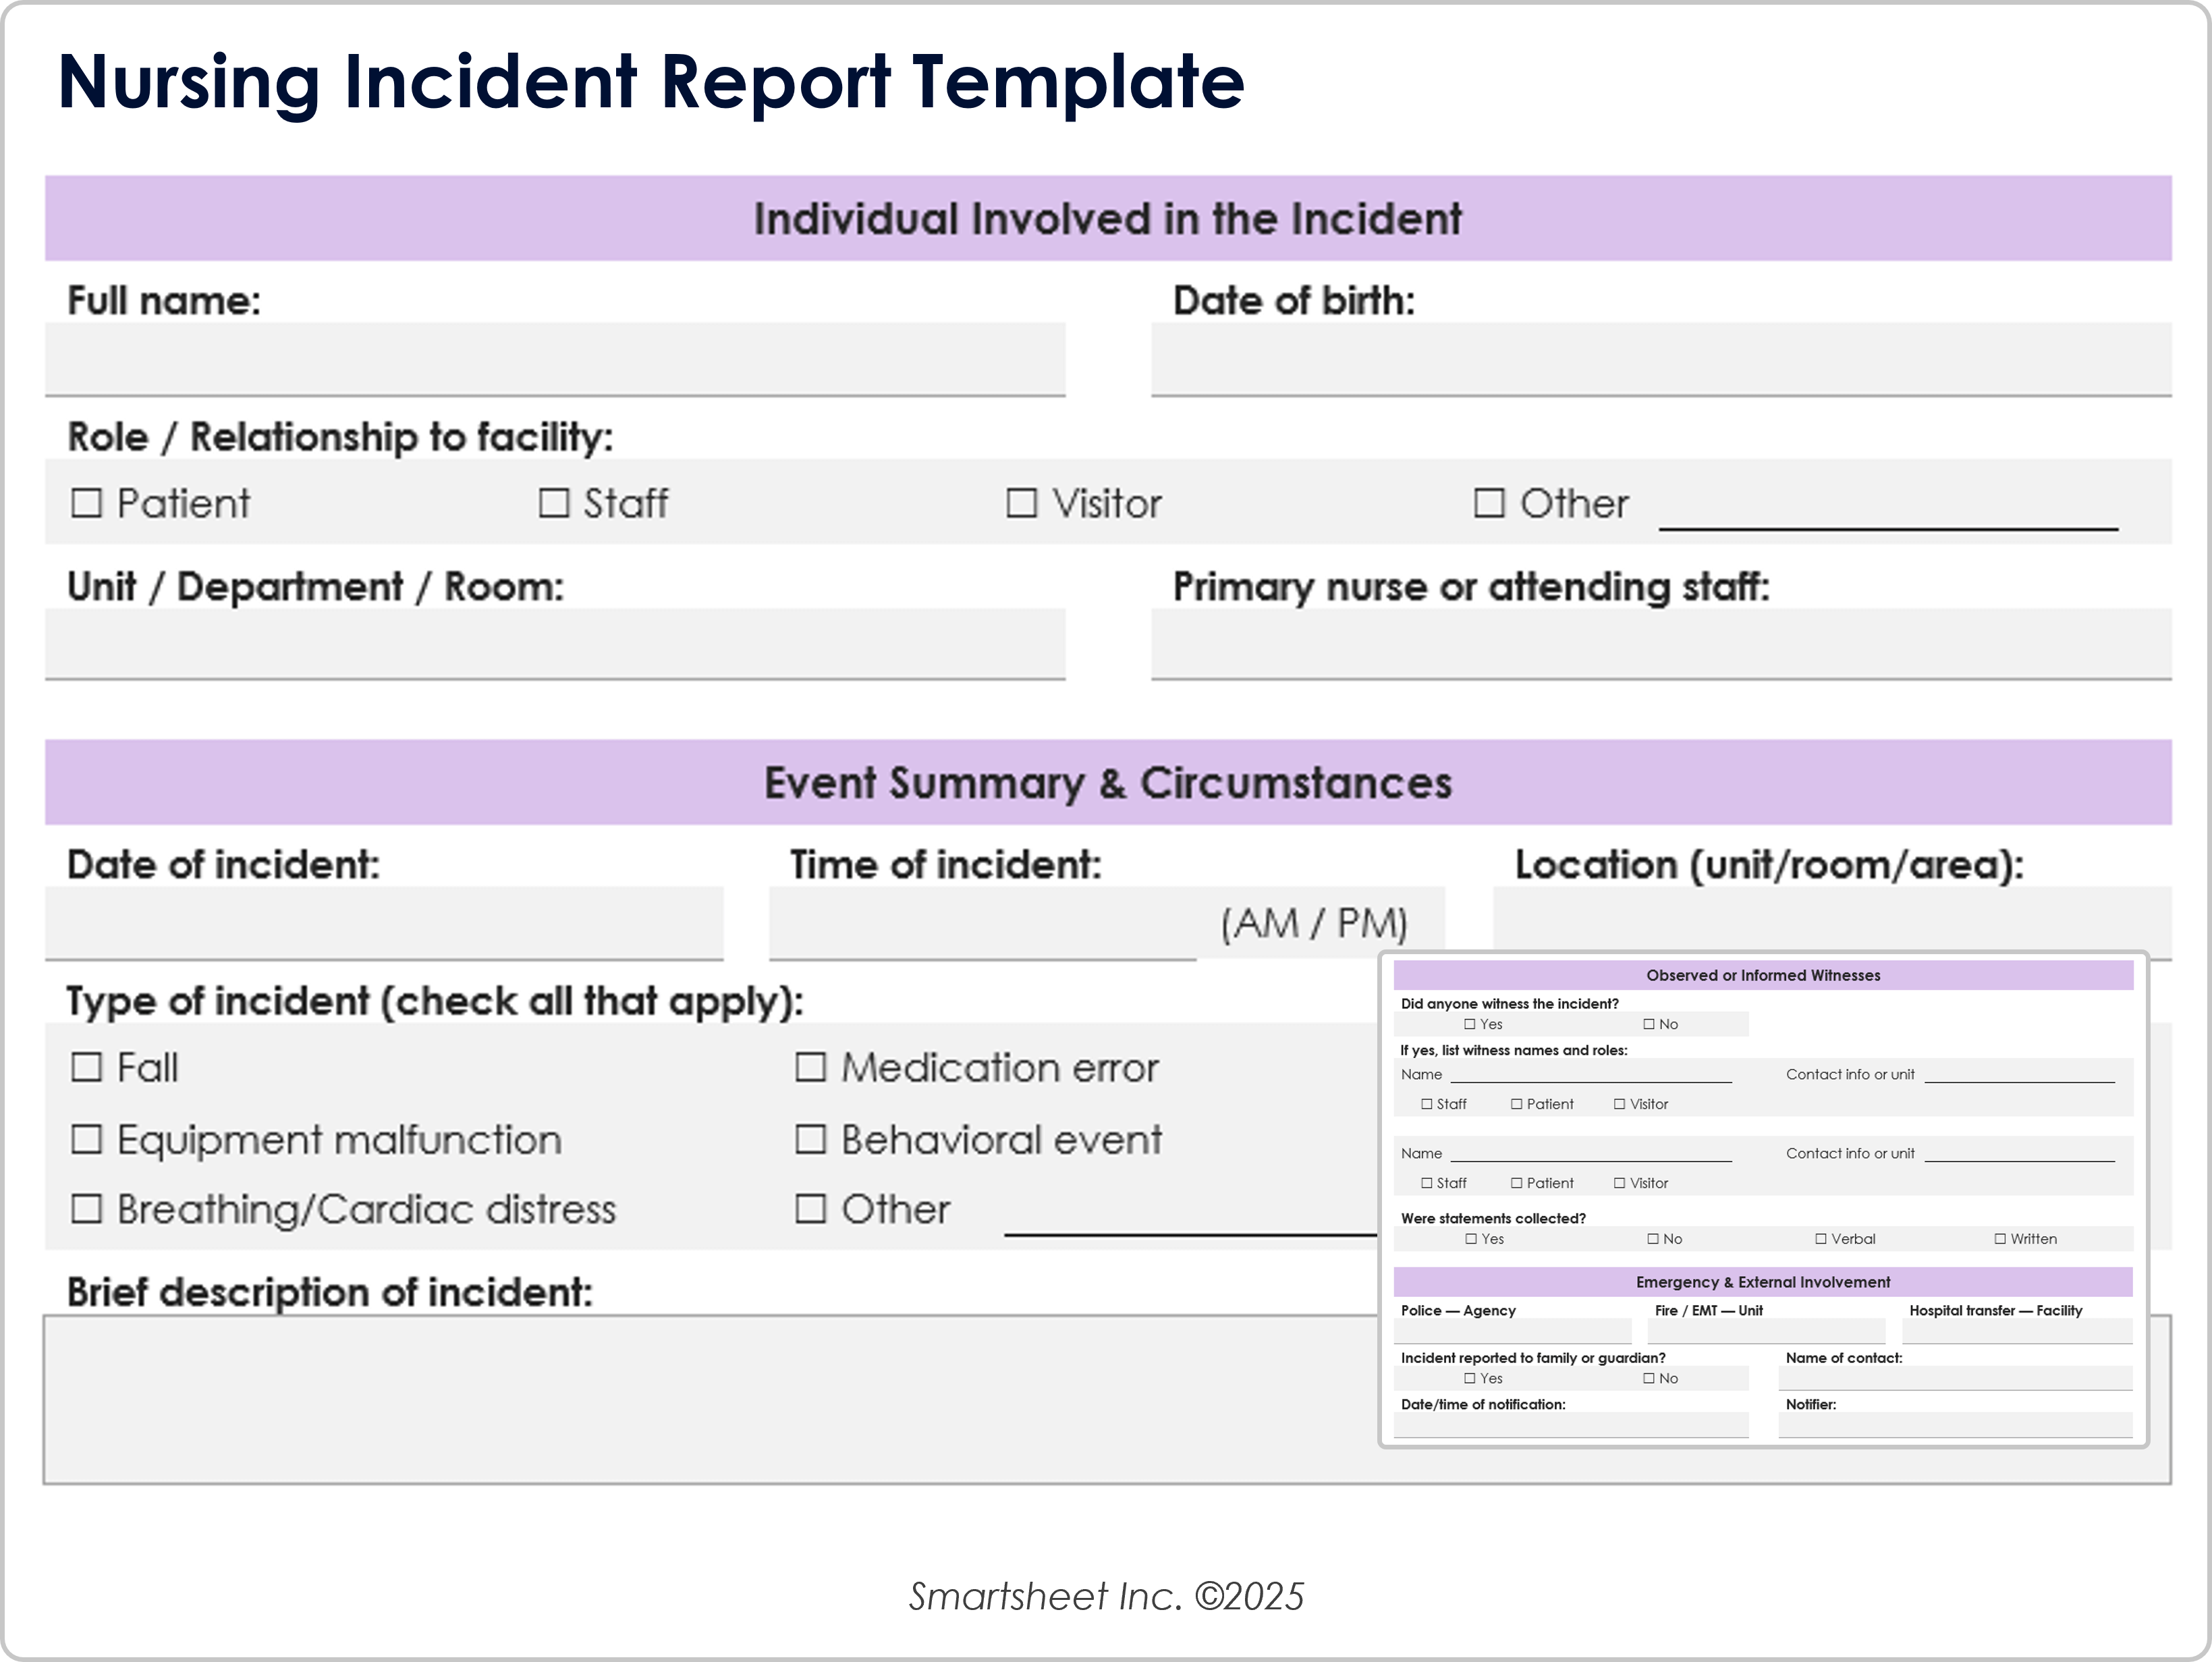
Task: Select the Other role checkbox
Action: coord(1489,503)
